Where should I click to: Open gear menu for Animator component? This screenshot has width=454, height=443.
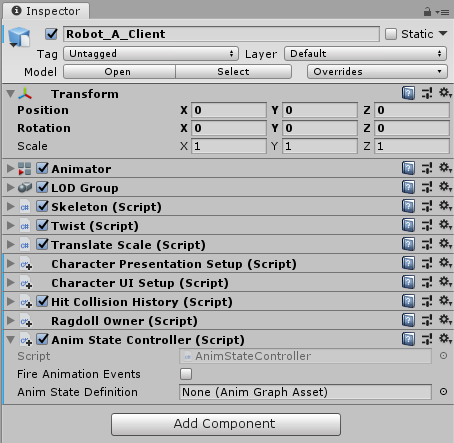445,168
